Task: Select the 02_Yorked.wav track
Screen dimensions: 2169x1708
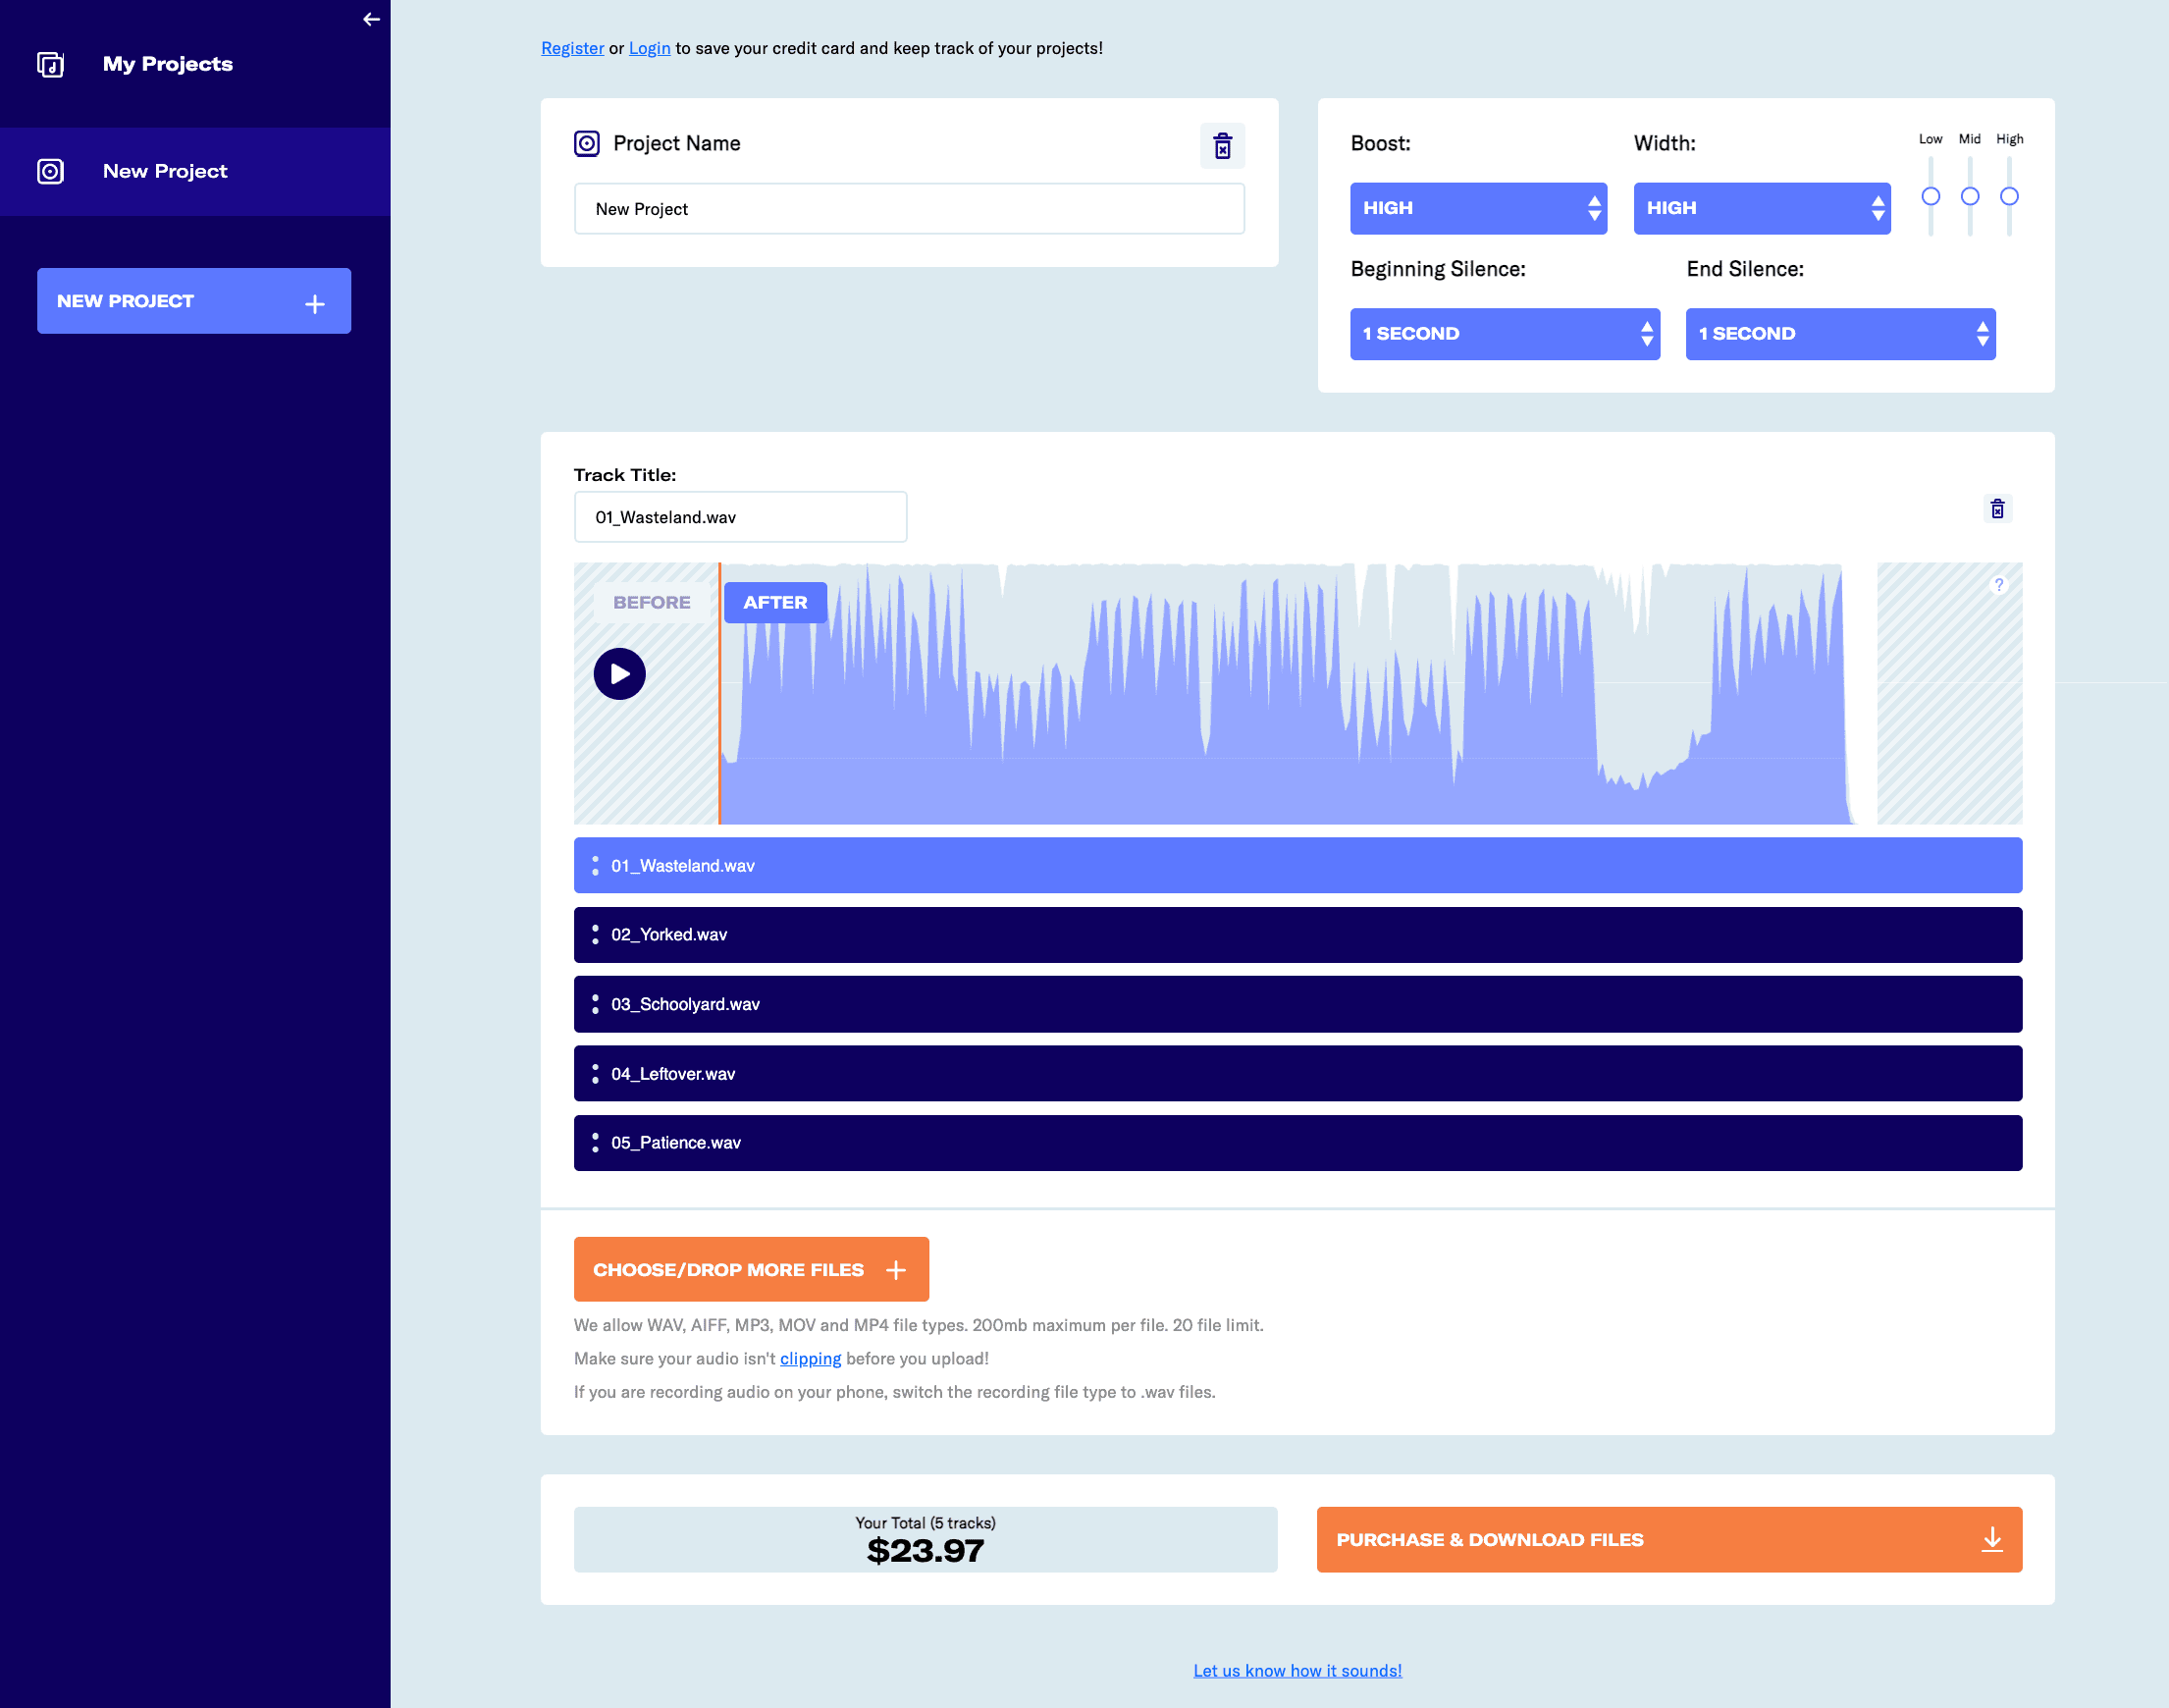Action: 1297,935
